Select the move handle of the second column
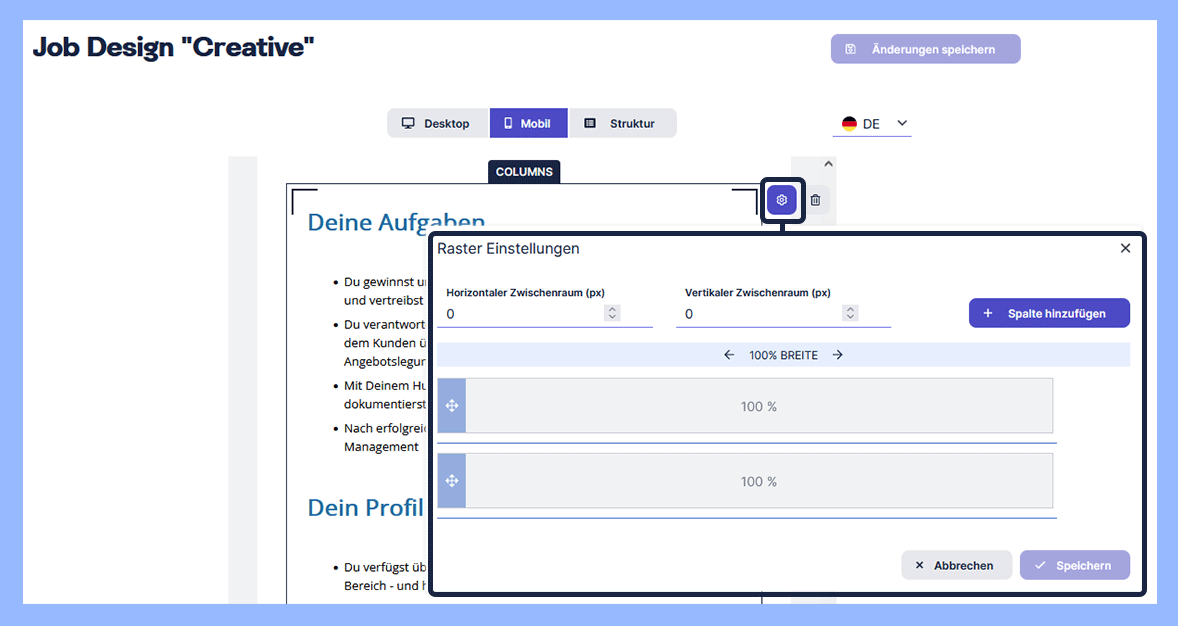Screen dimensions: 1178x626 (451, 480)
